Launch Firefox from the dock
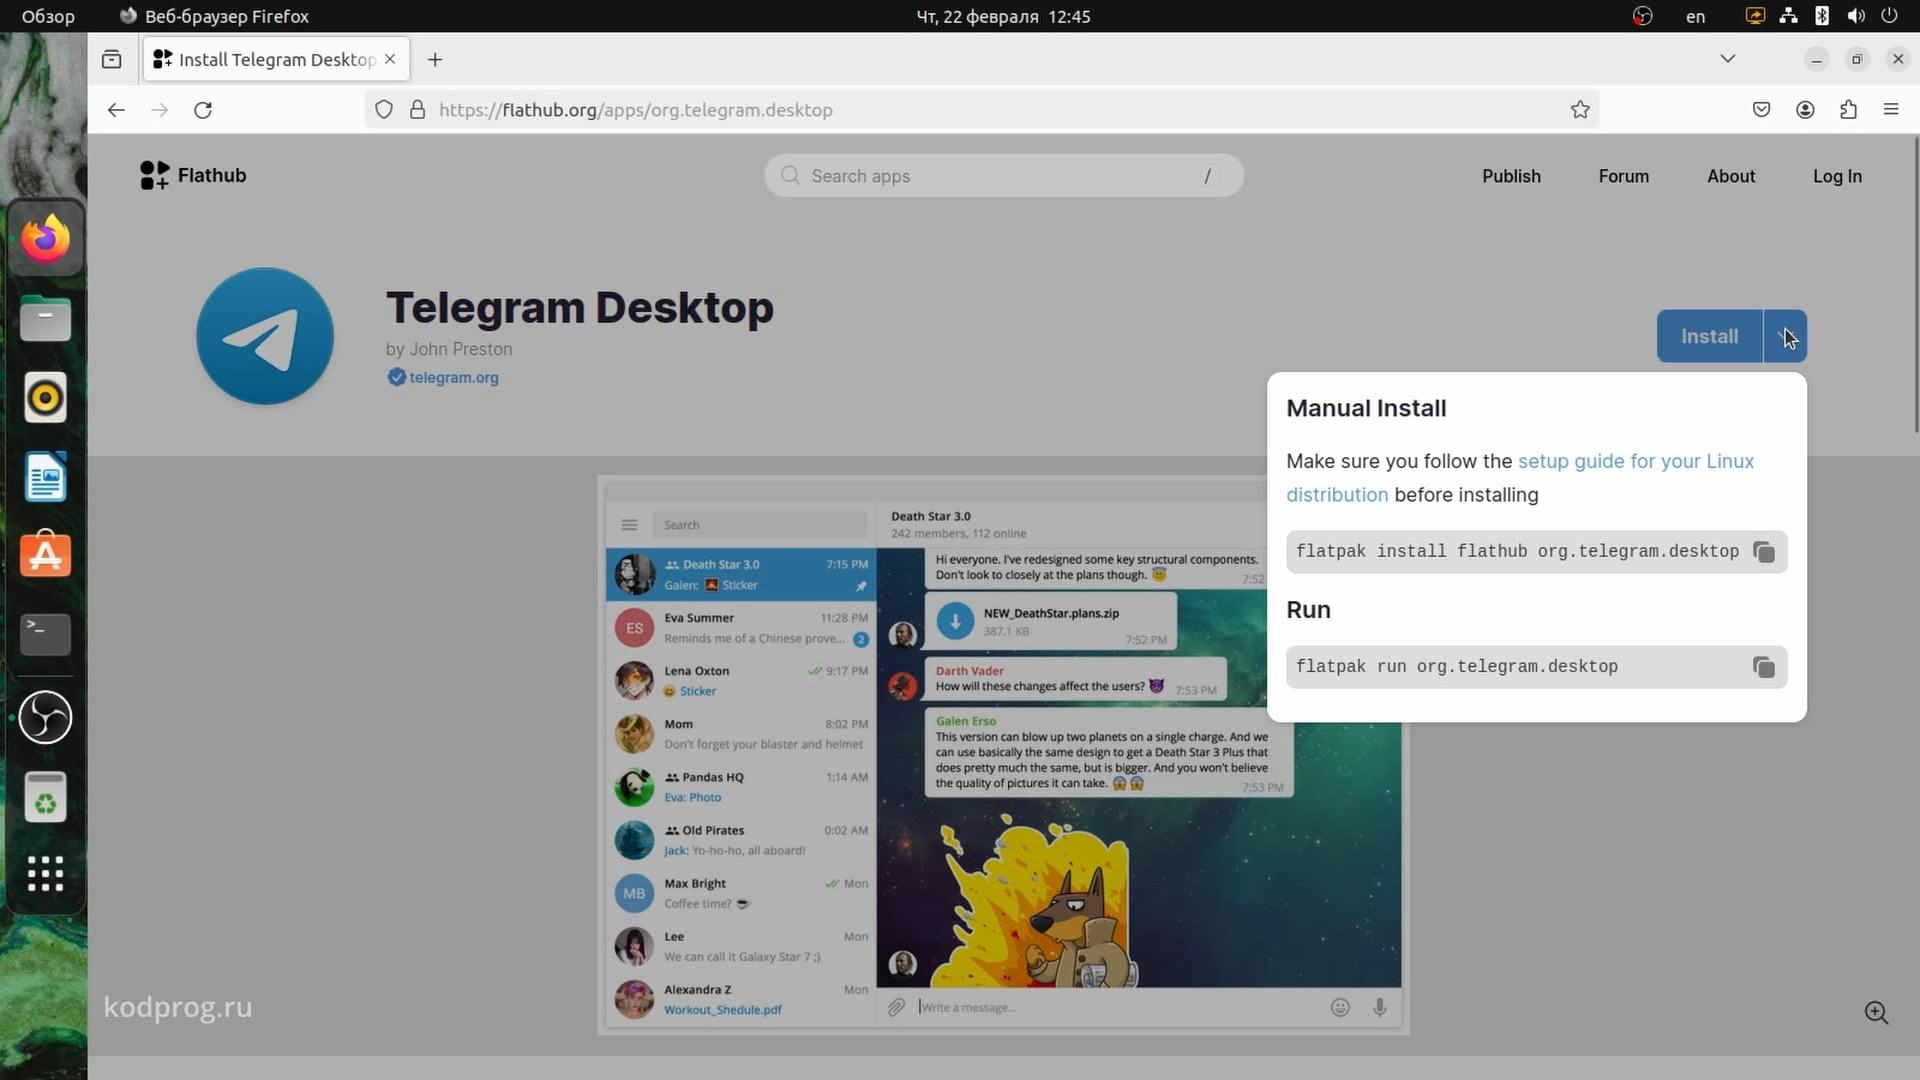The image size is (1920, 1080). 46,240
